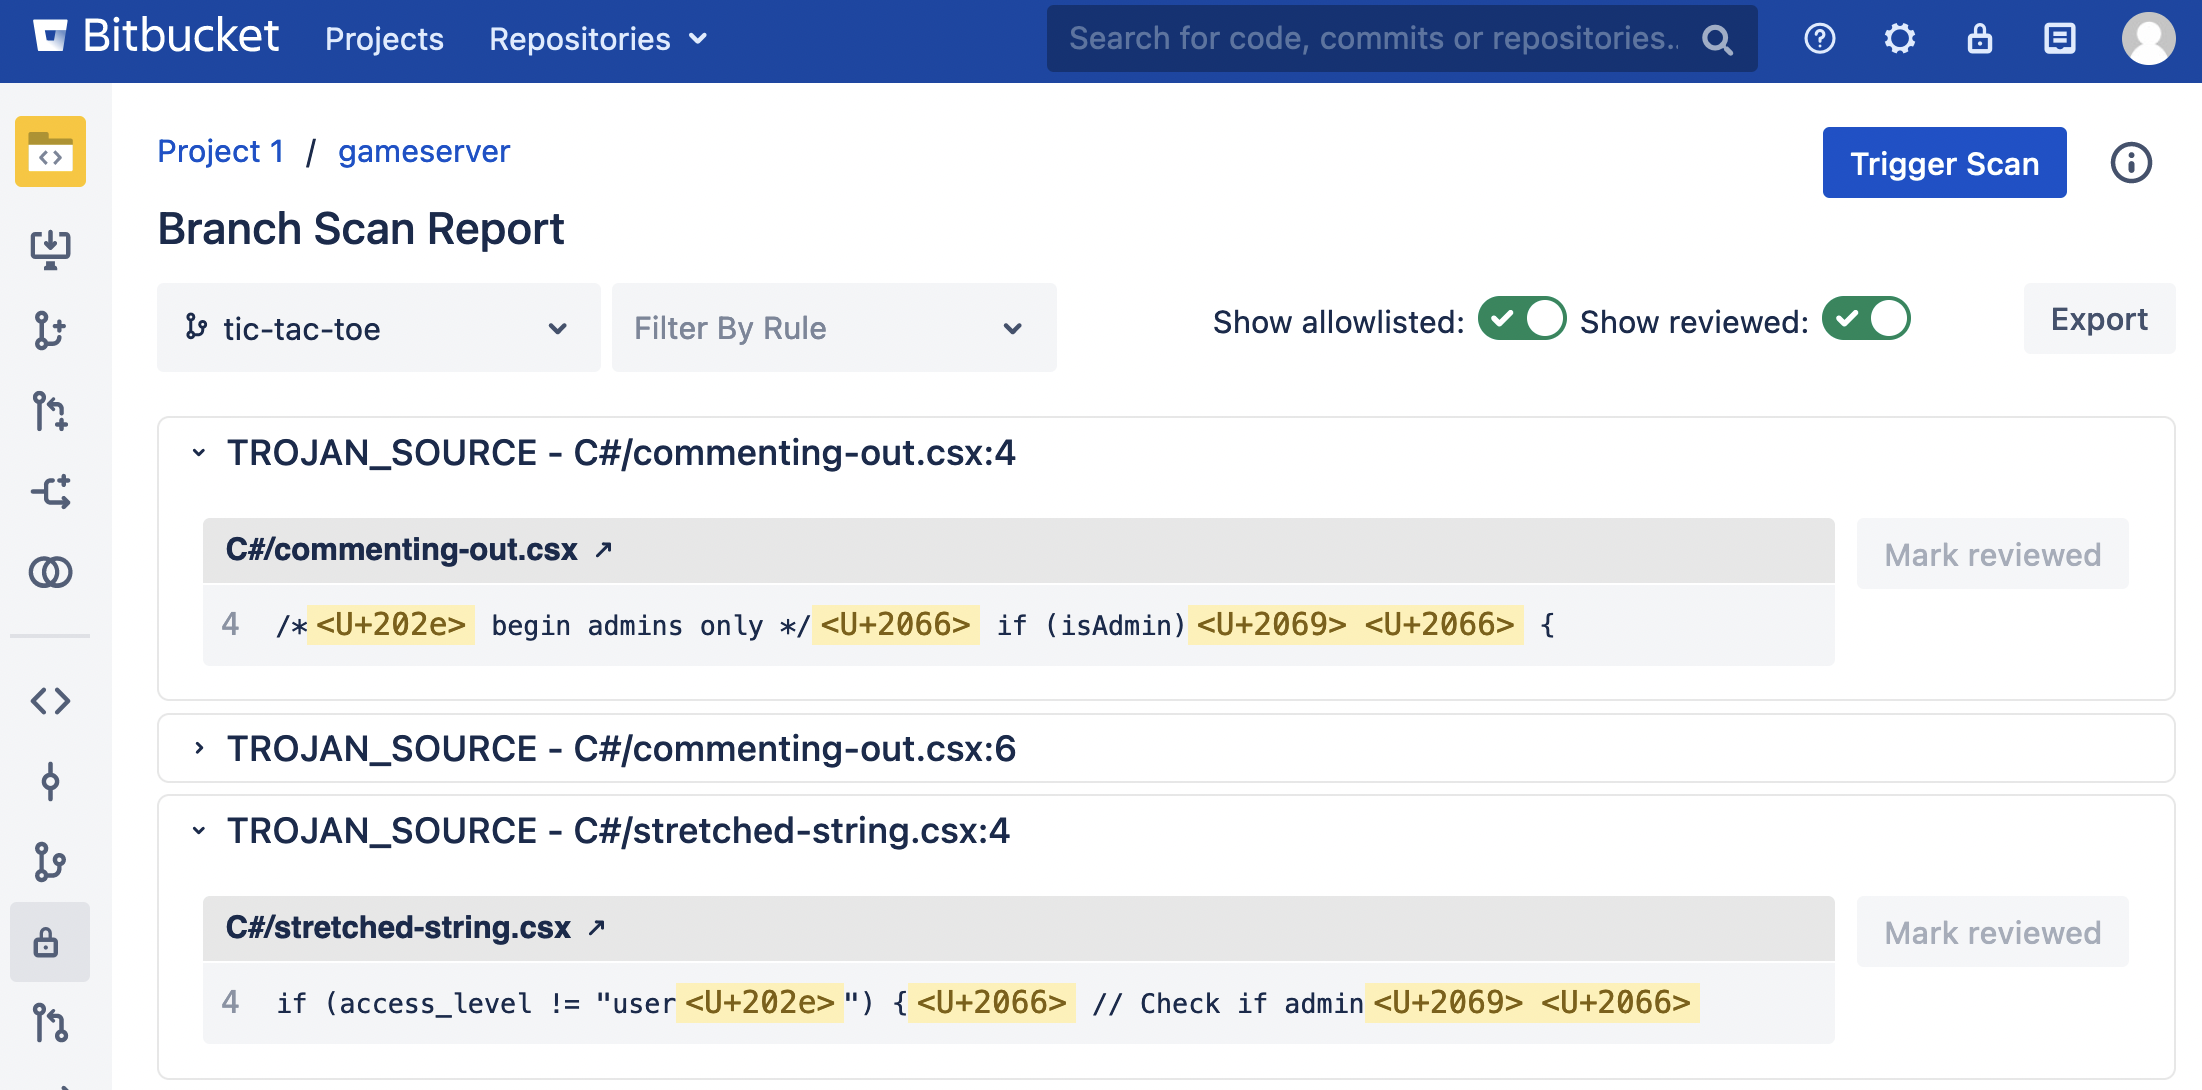Toggle the Show reviewed switch
This screenshot has width=2202, height=1090.
click(1865, 320)
